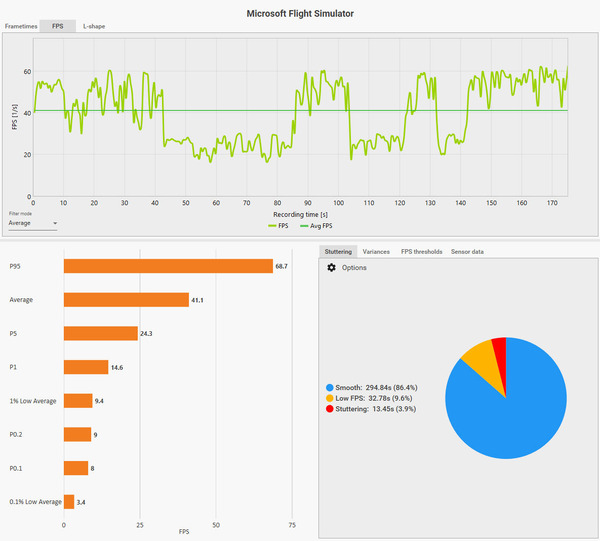Image resolution: width=600 pixels, height=541 pixels.
Task: Expand the Filter mode dropdown arrow
Action: 55,223
